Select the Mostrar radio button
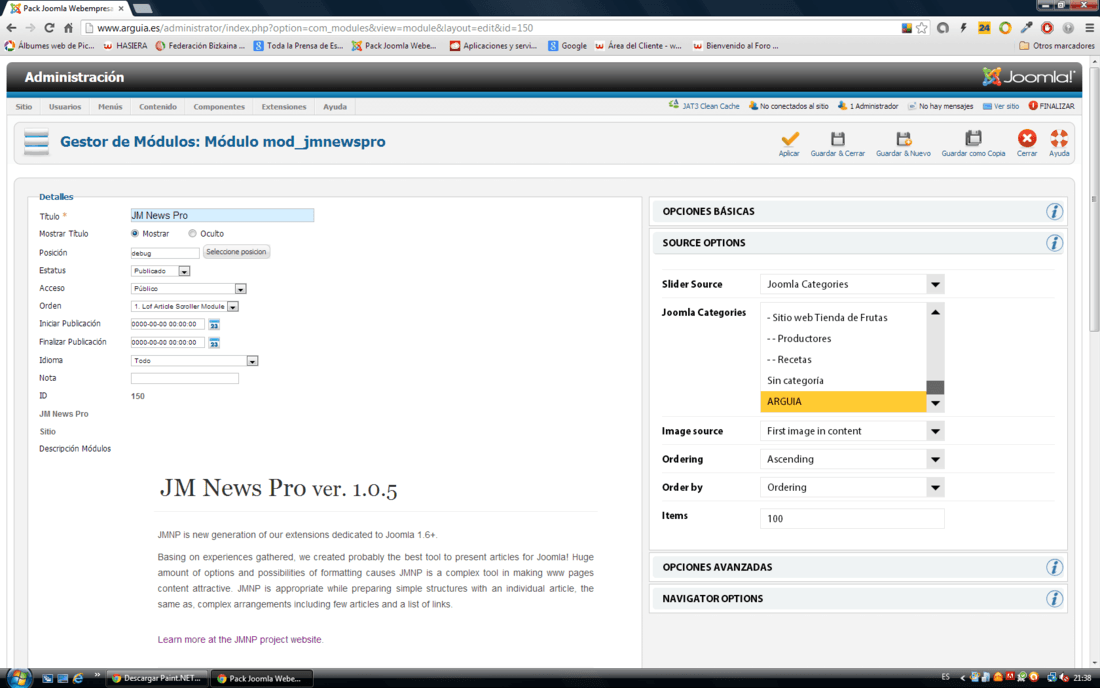 pos(135,234)
